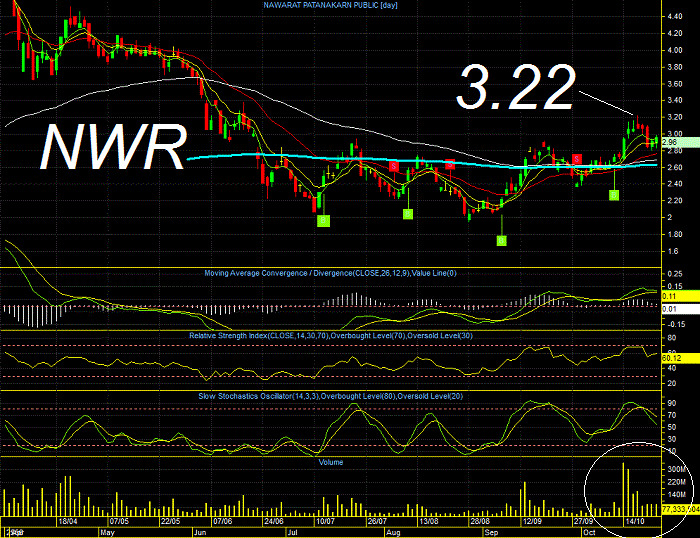Click the Volume panel title
This screenshot has width=700, height=538.
point(331,463)
